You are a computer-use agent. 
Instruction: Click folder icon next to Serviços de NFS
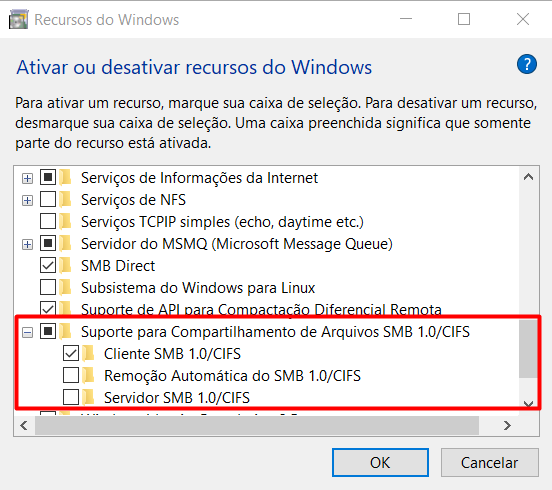click(x=65, y=200)
